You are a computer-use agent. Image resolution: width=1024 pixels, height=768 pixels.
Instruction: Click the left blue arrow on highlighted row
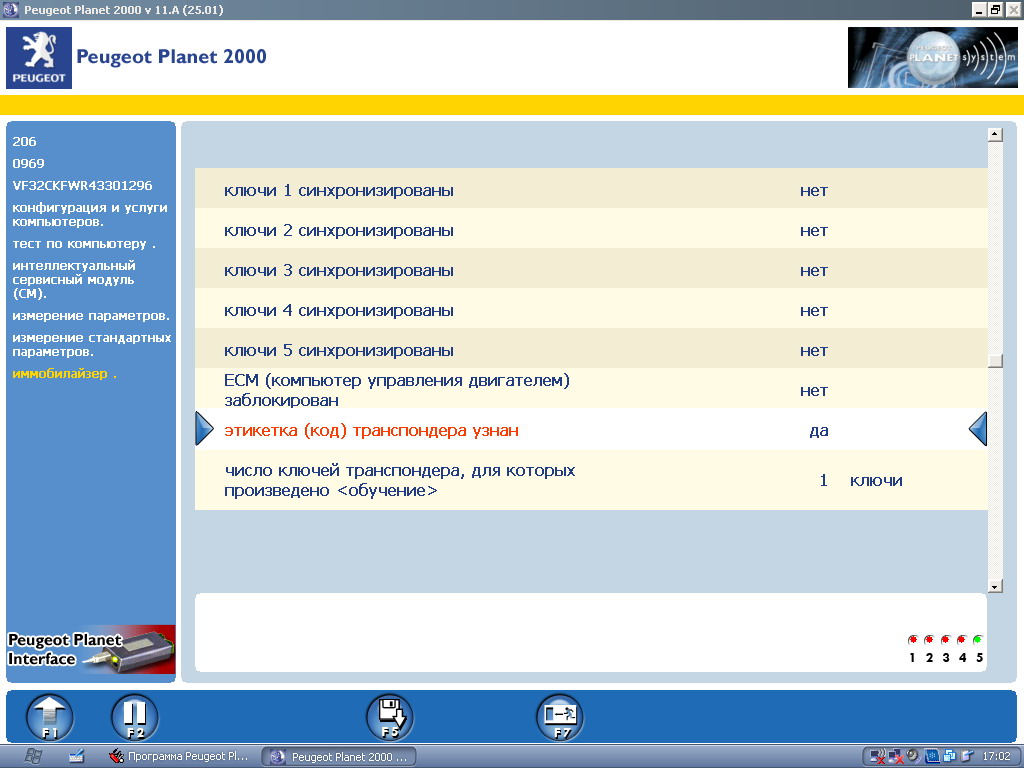tap(204, 429)
